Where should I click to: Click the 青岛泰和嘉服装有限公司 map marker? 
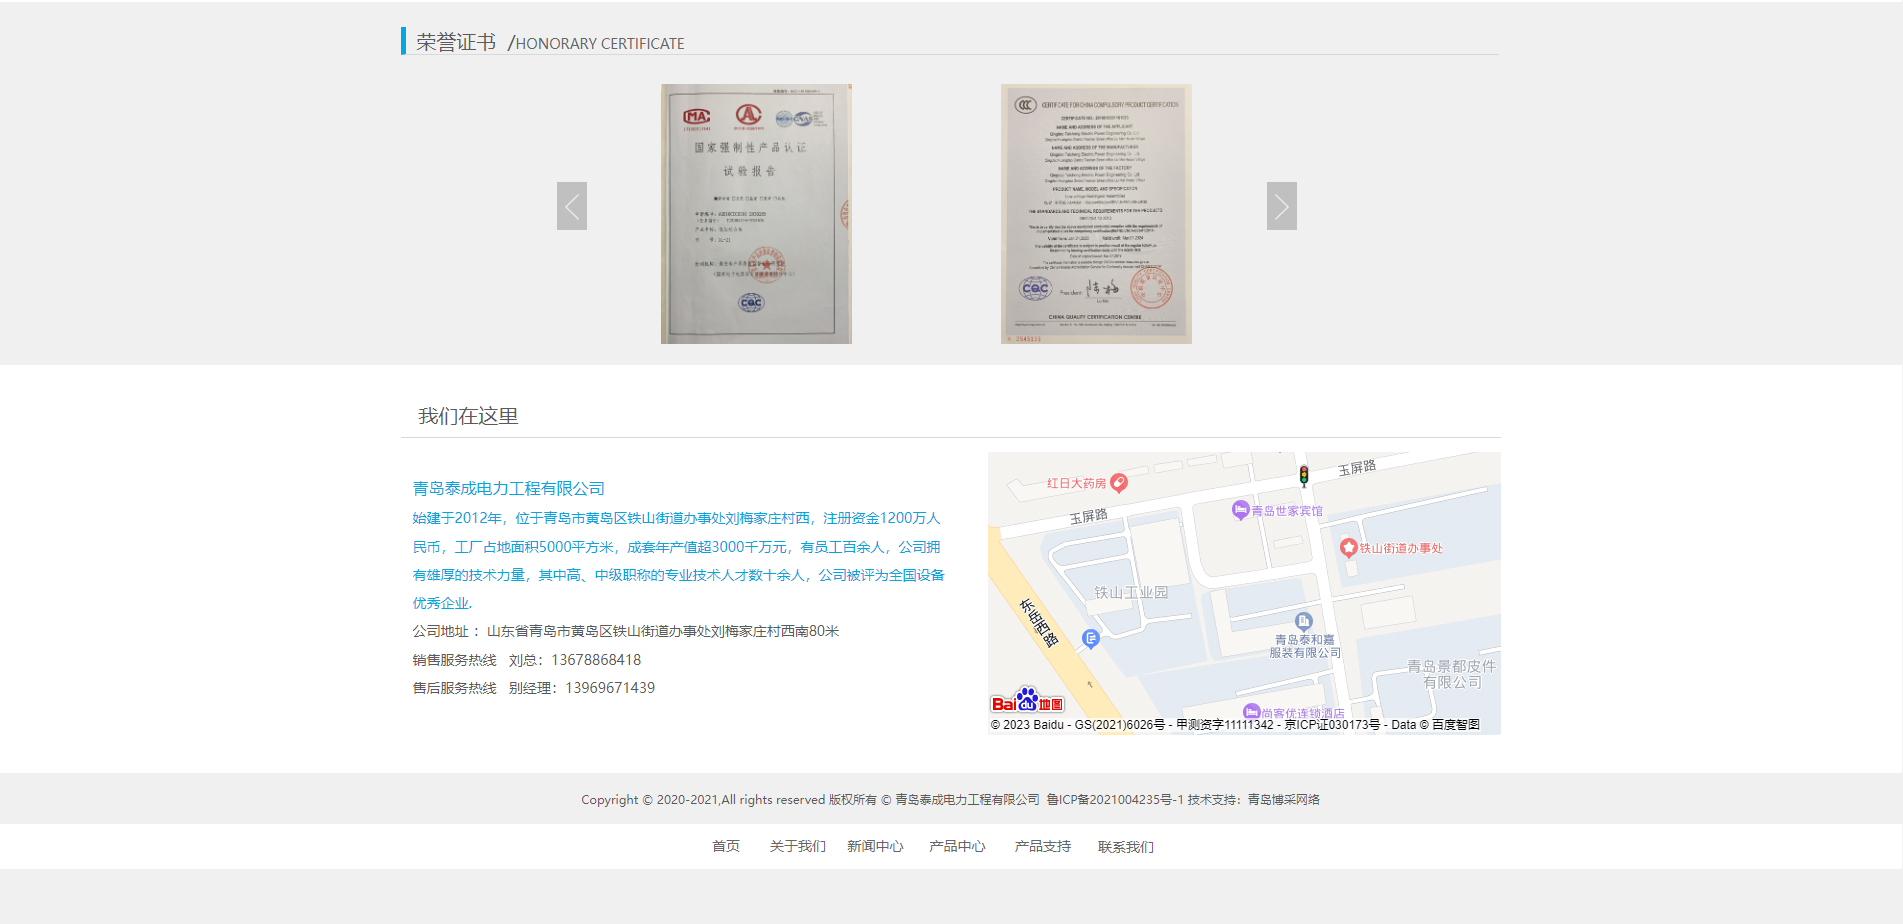(x=1303, y=622)
